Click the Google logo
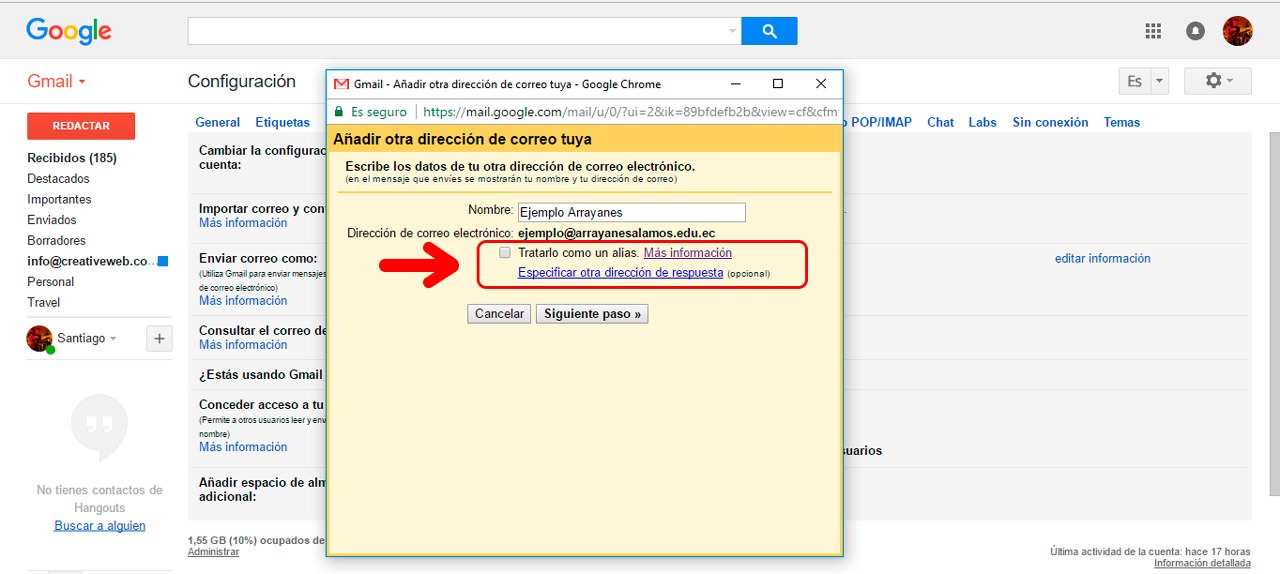This screenshot has height=574, width=1280. click(x=69, y=32)
